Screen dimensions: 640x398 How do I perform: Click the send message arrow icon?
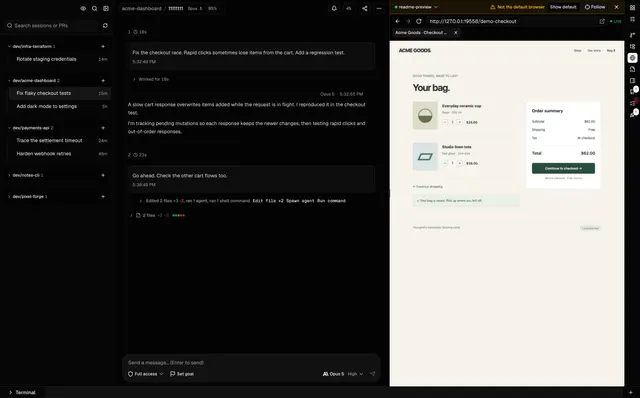point(372,374)
